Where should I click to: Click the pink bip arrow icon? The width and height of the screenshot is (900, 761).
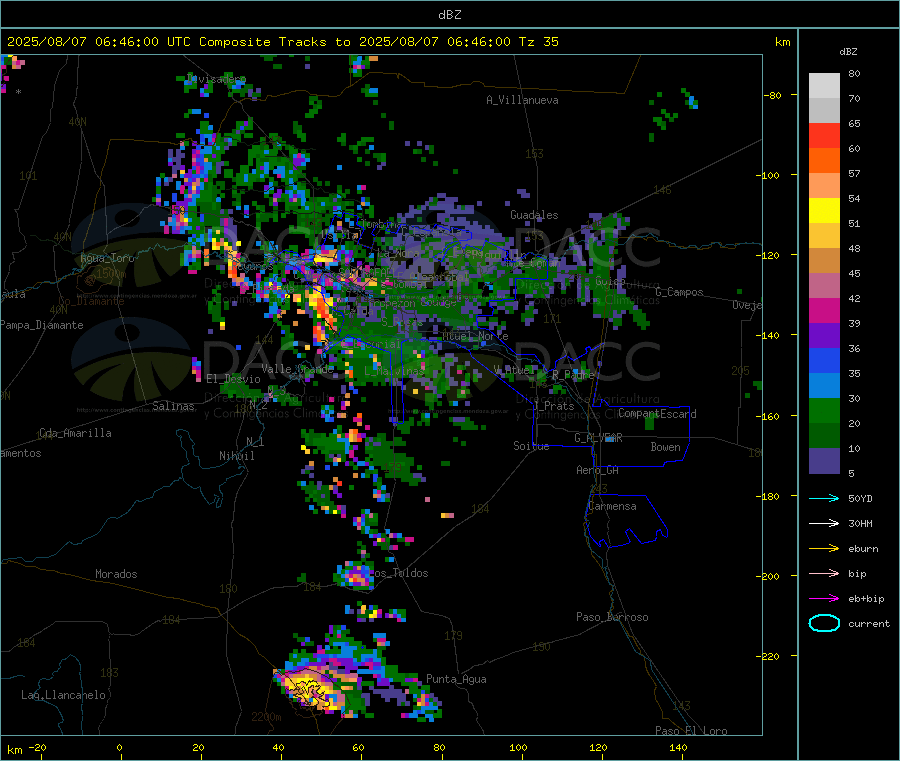click(x=824, y=573)
